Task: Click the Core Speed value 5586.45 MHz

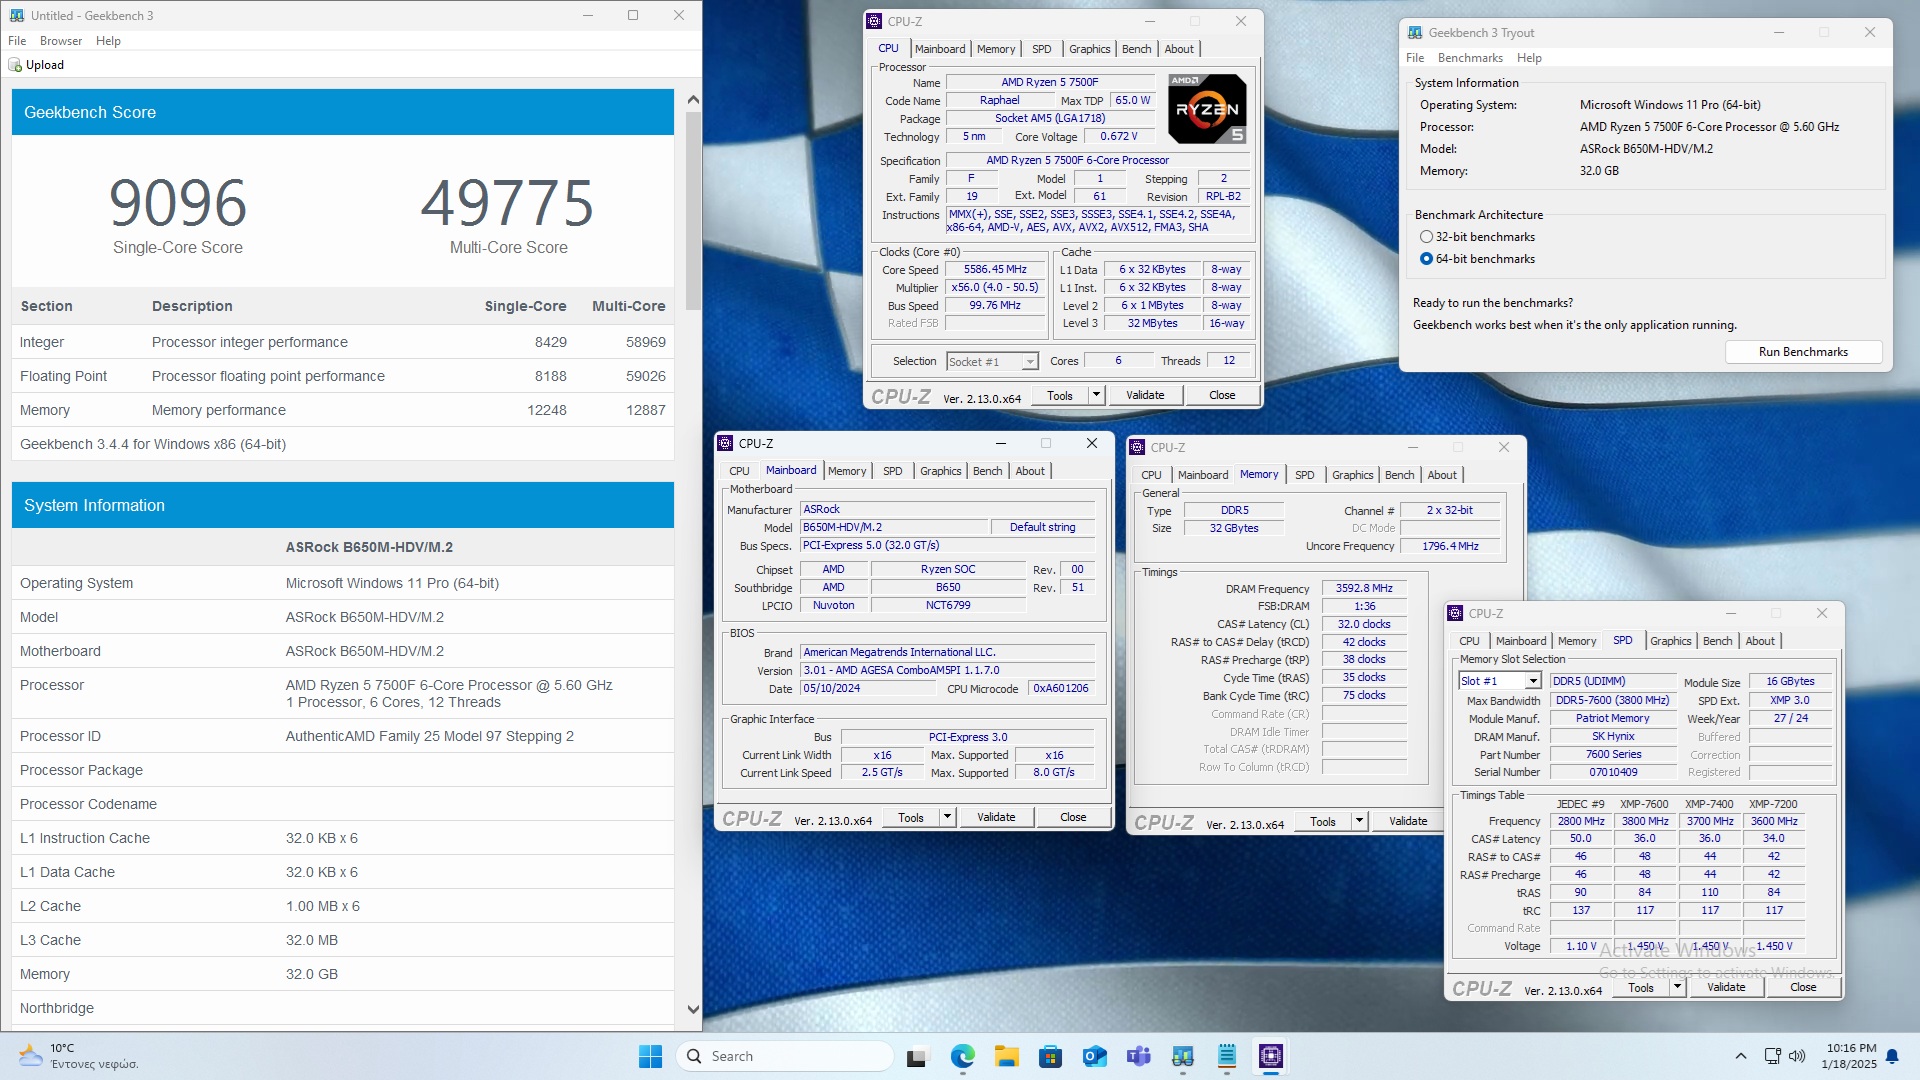Action: pyautogui.click(x=995, y=270)
